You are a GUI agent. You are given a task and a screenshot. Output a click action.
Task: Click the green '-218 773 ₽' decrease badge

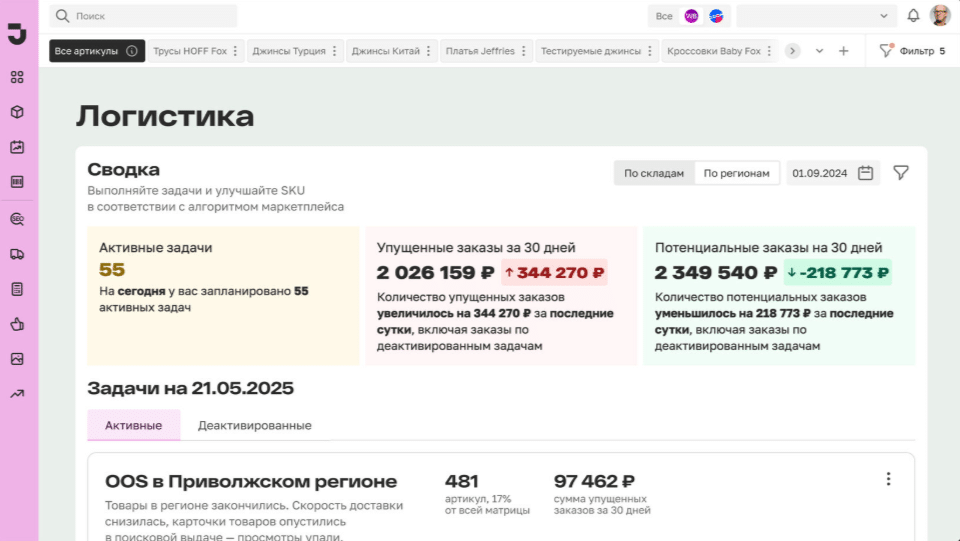pos(838,272)
